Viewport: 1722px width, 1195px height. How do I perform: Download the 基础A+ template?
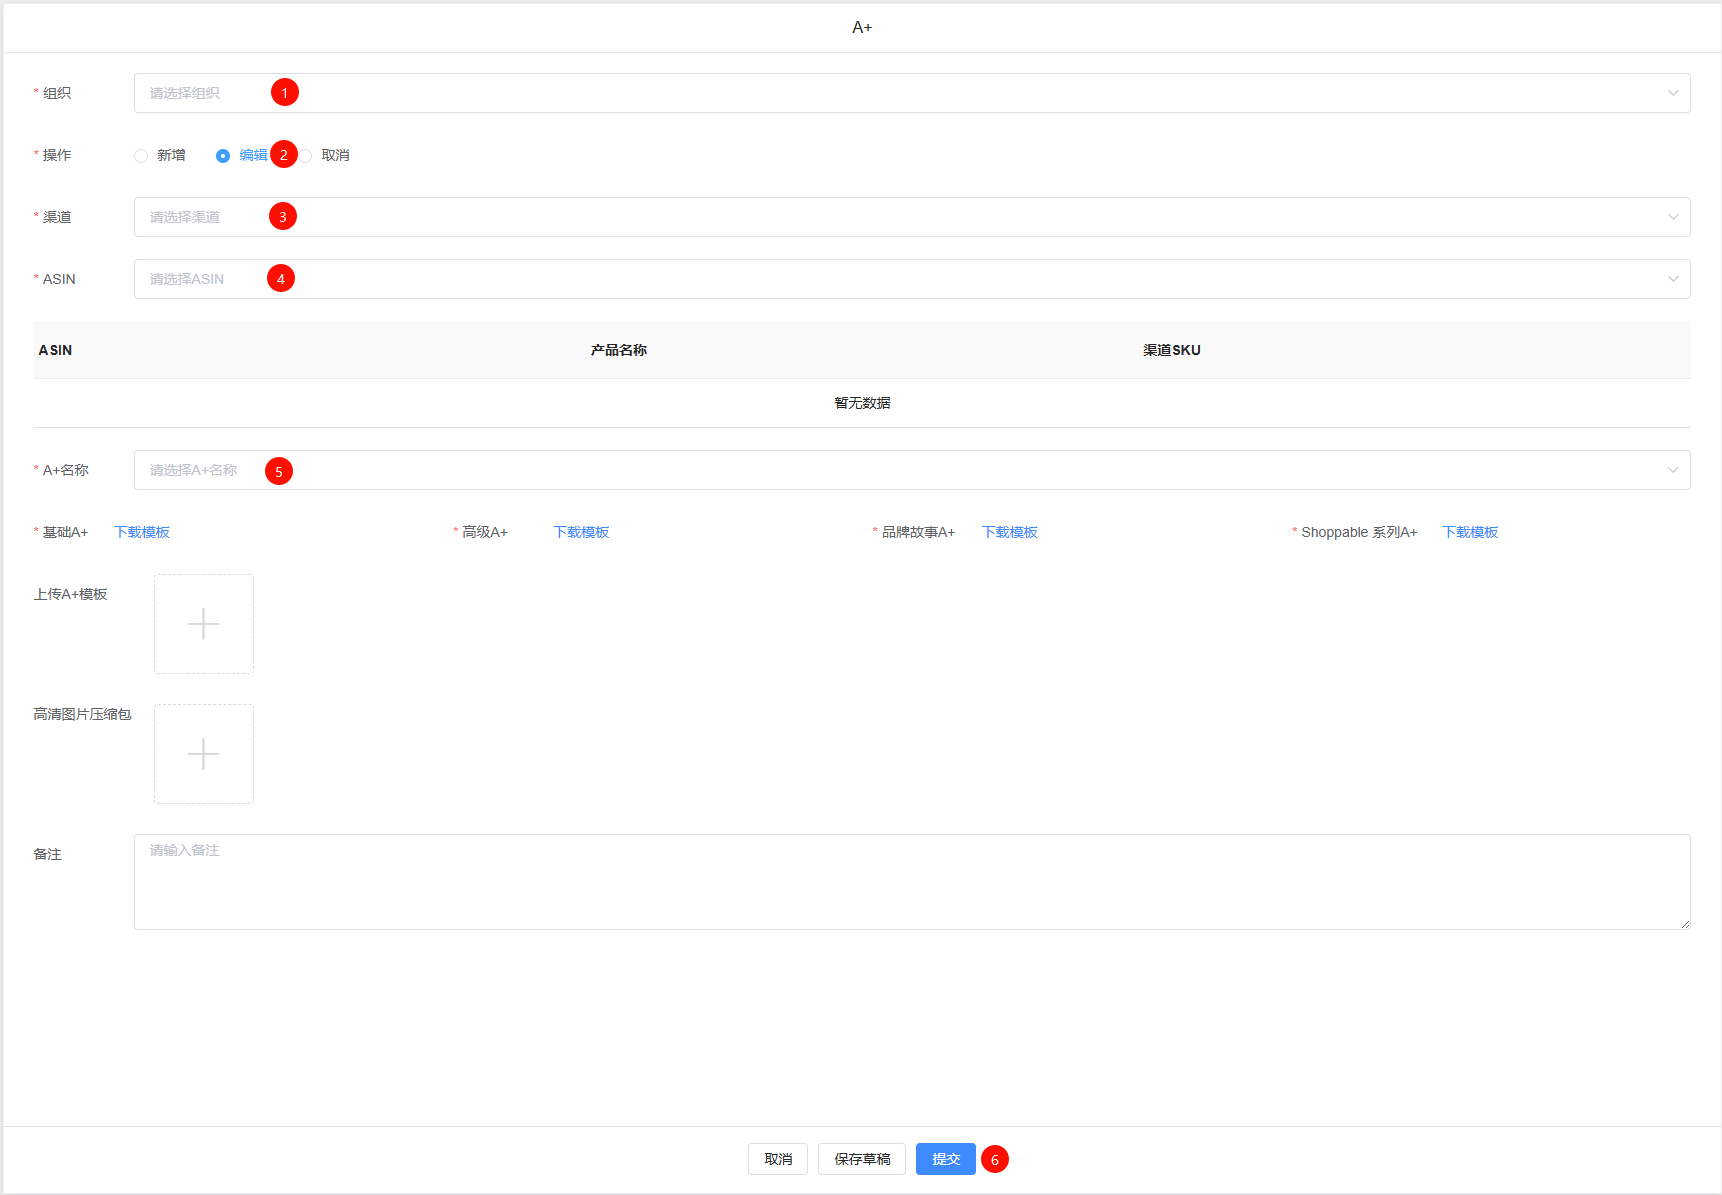(142, 532)
